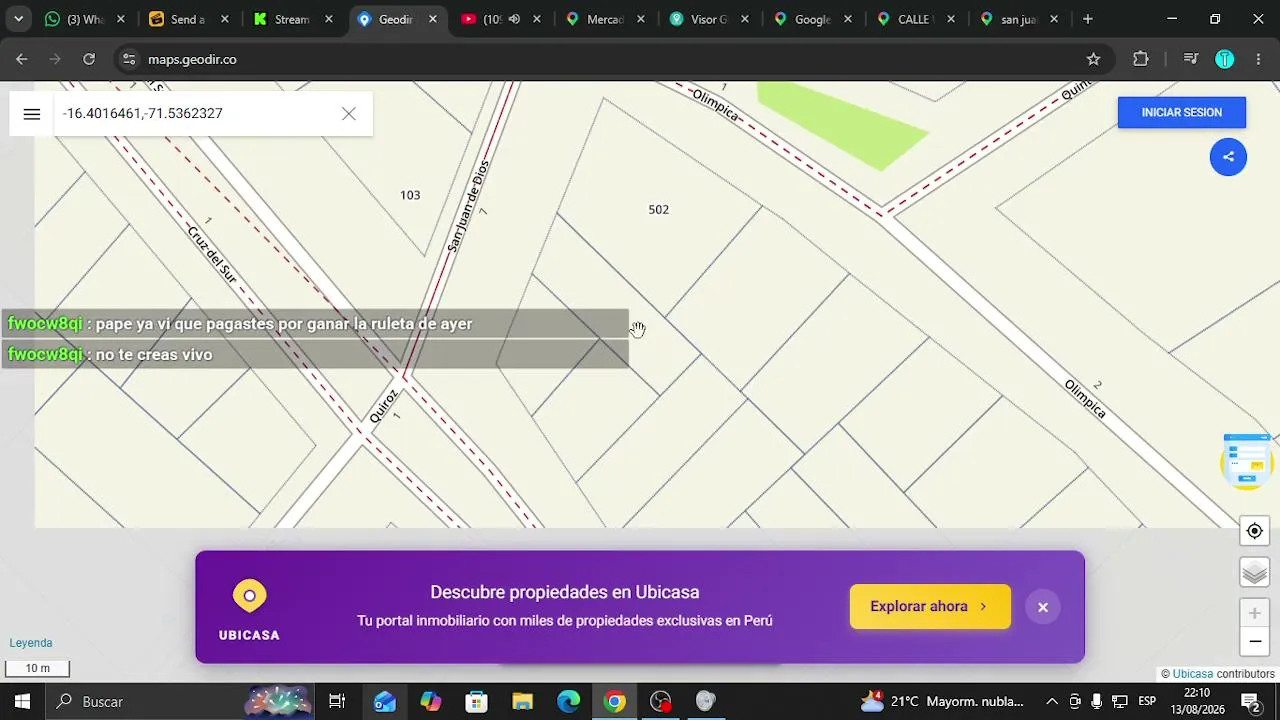Click the Cruz del Sur street label
The height and width of the screenshot is (720, 1280).
[x=212, y=254]
